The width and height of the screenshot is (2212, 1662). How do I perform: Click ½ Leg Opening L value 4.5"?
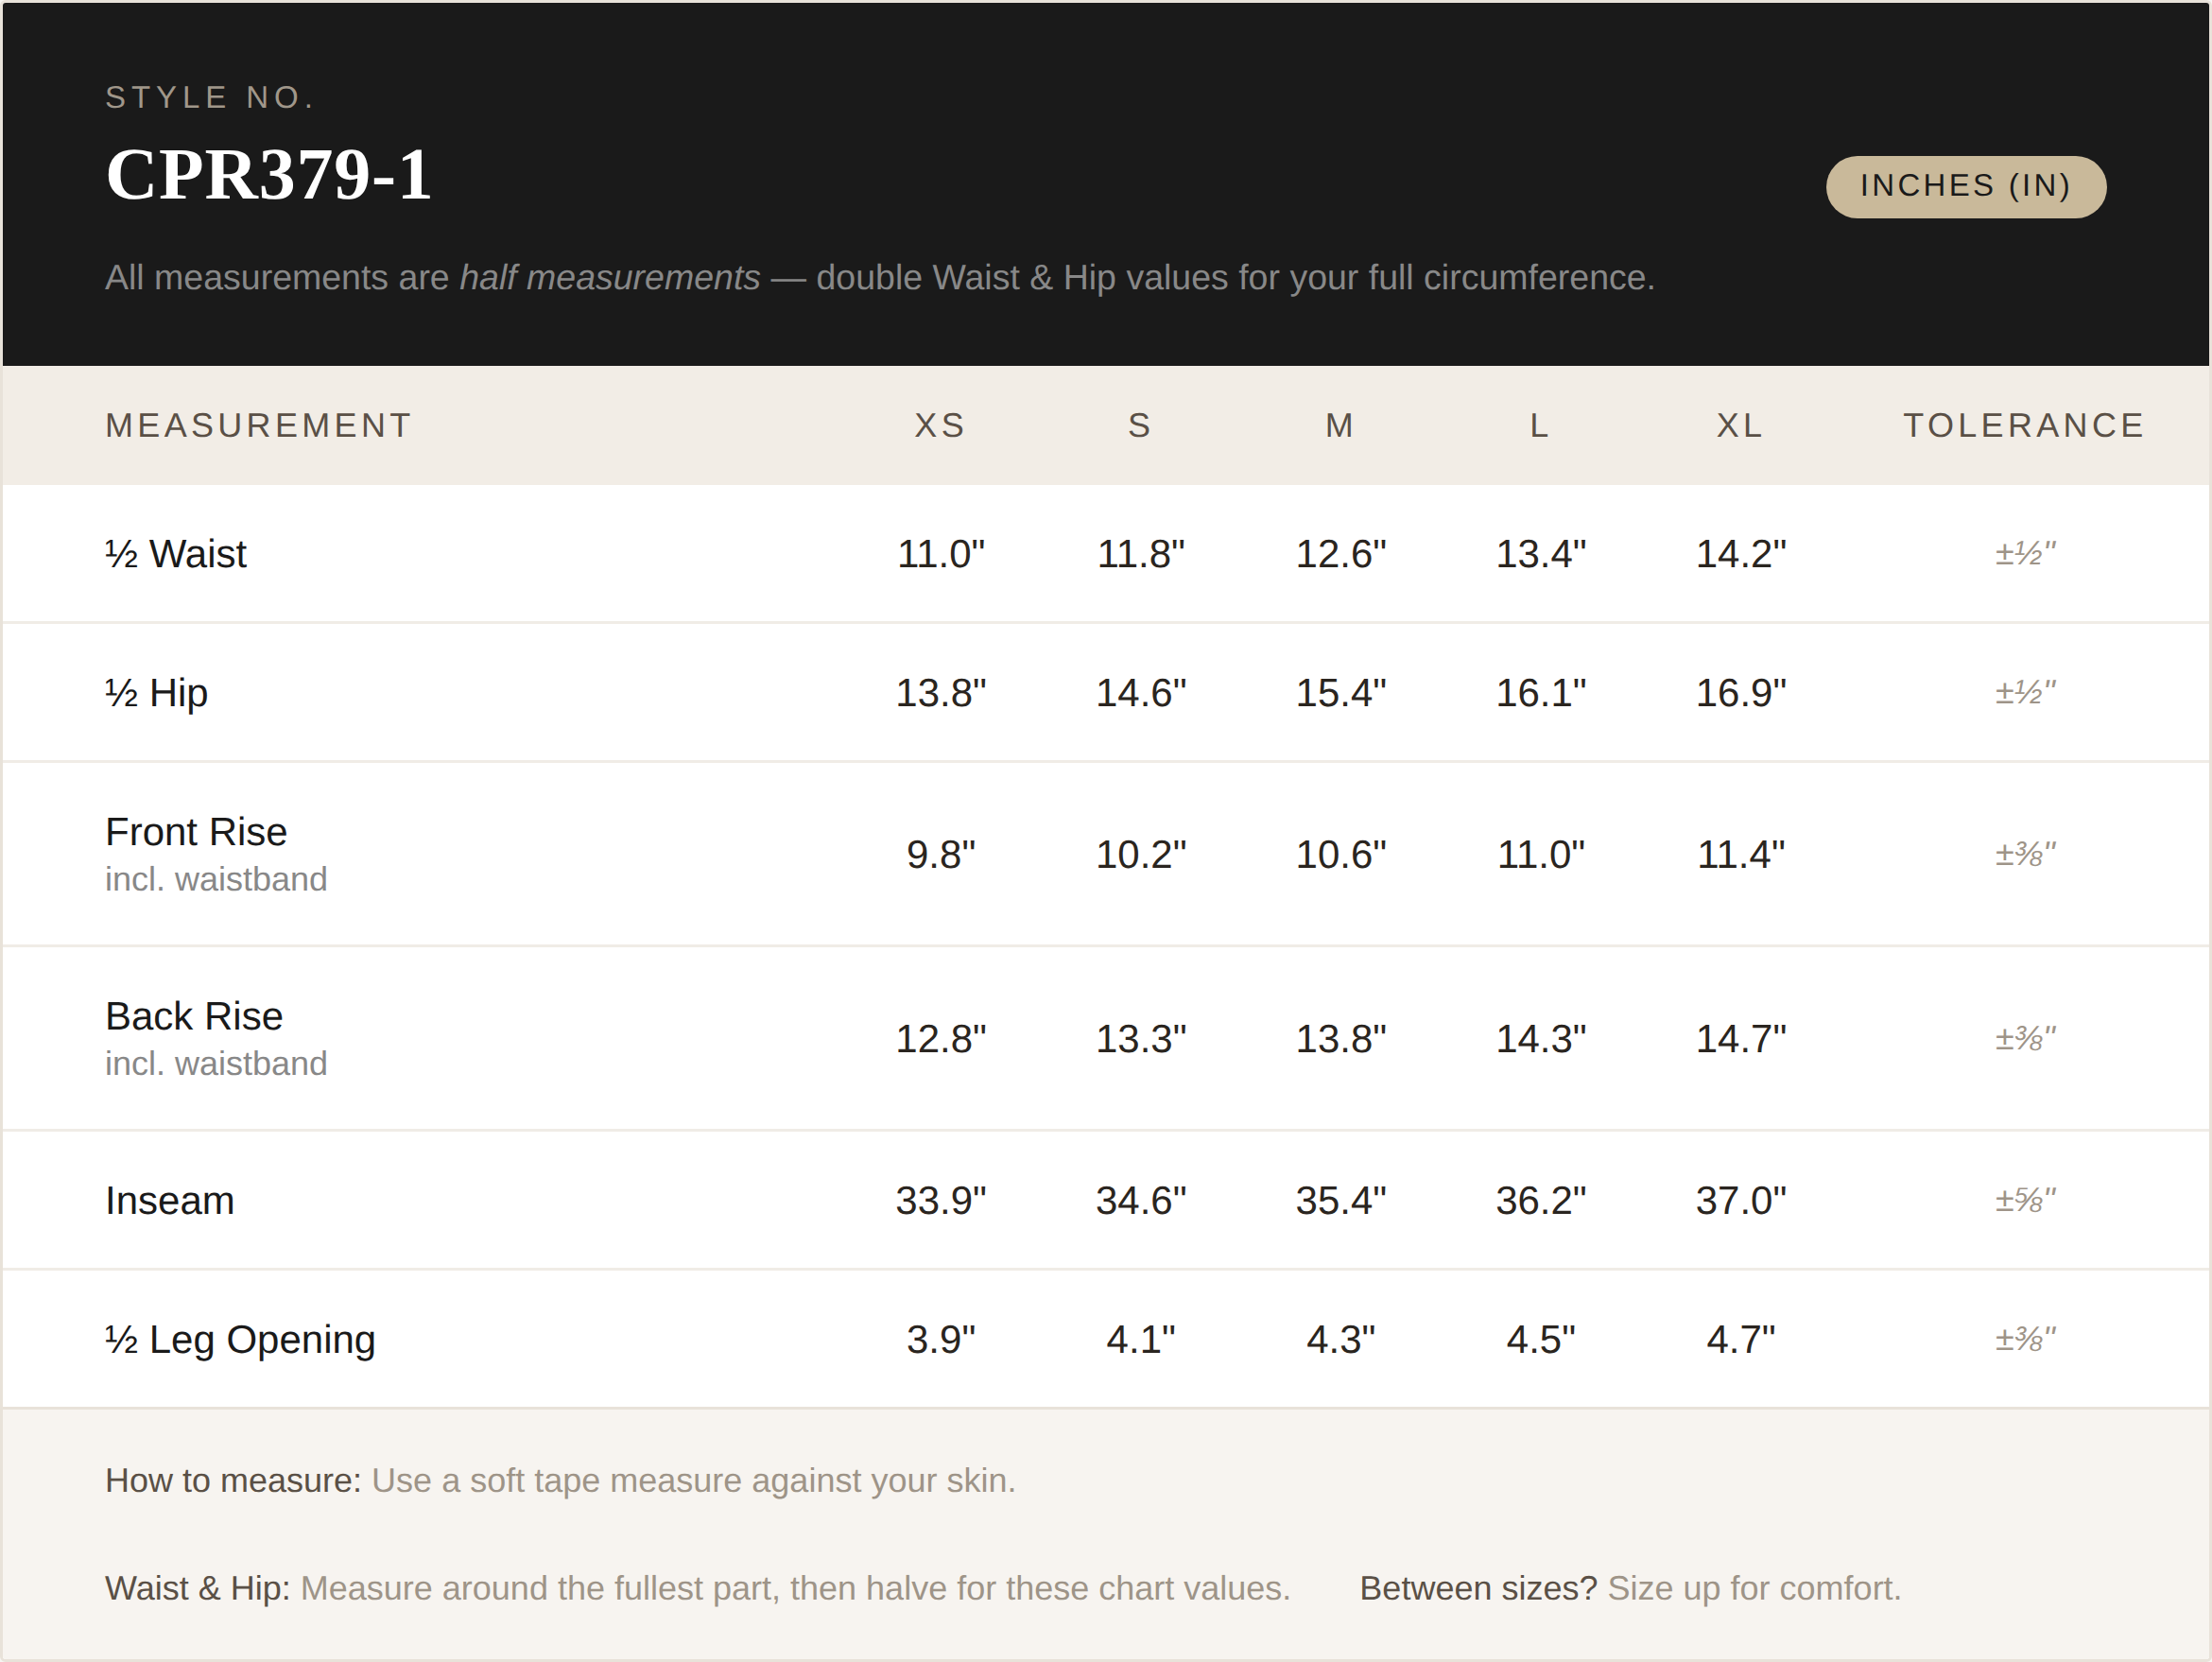coord(1540,1339)
